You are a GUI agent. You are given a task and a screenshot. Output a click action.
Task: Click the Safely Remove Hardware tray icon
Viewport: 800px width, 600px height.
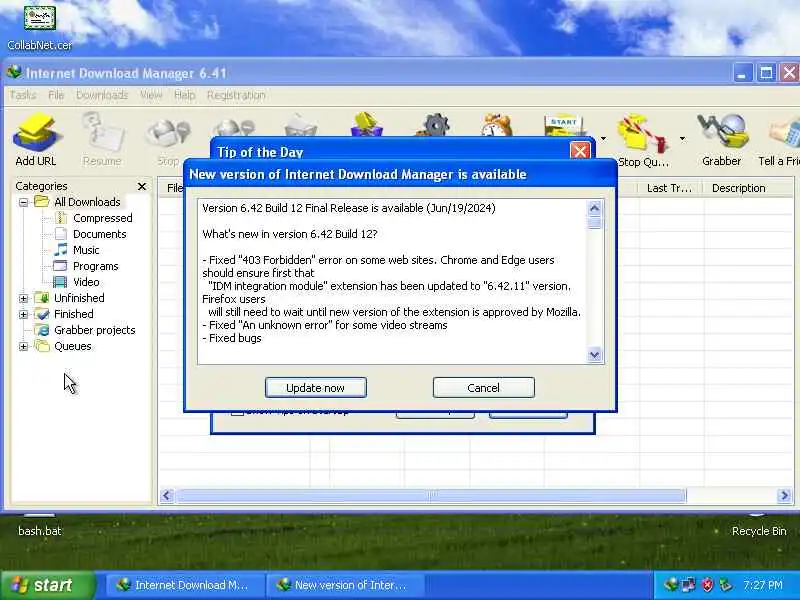pyautogui.click(x=725, y=585)
